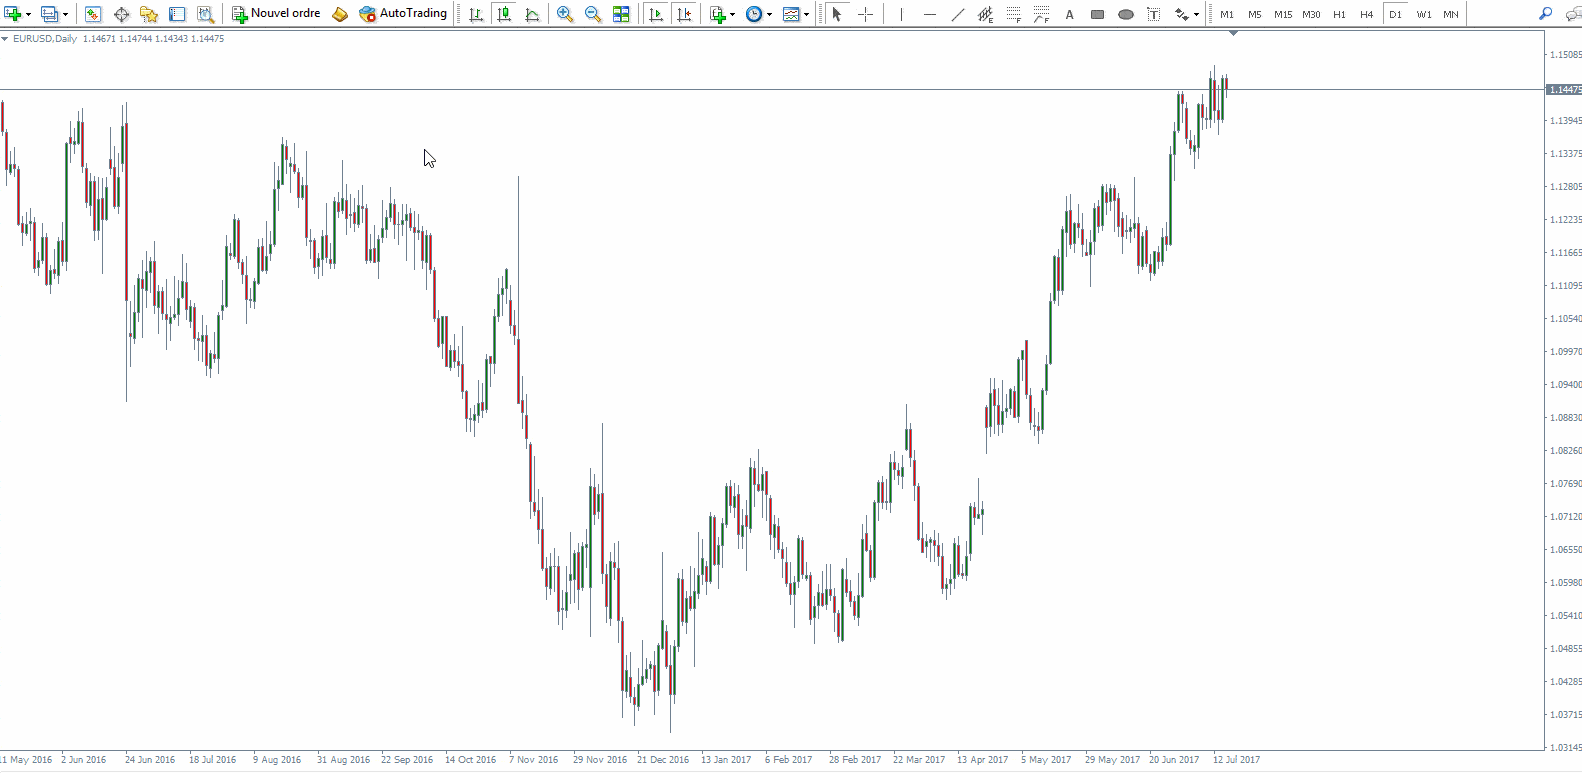Expand the indicators list dropdown arrow
The height and width of the screenshot is (773, 1582).
tap(732, 14)
